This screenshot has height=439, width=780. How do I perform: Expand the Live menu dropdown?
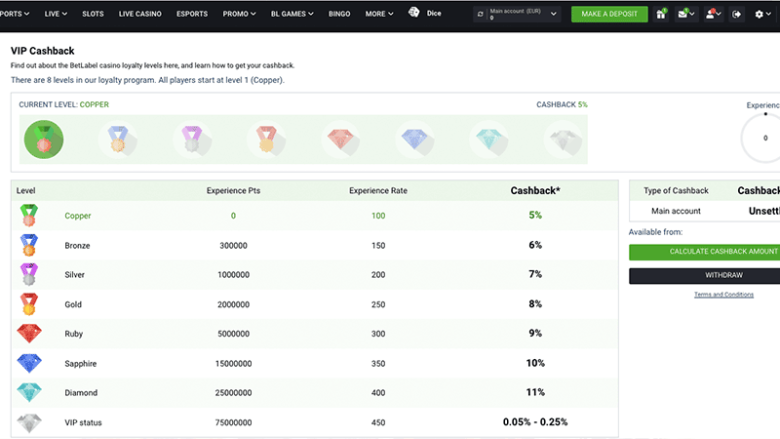[x=58, y=14]
